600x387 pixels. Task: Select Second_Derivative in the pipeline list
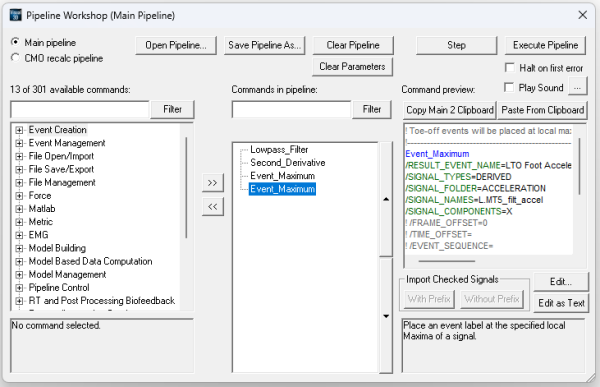pyautogui.click(x=288, y=163)
